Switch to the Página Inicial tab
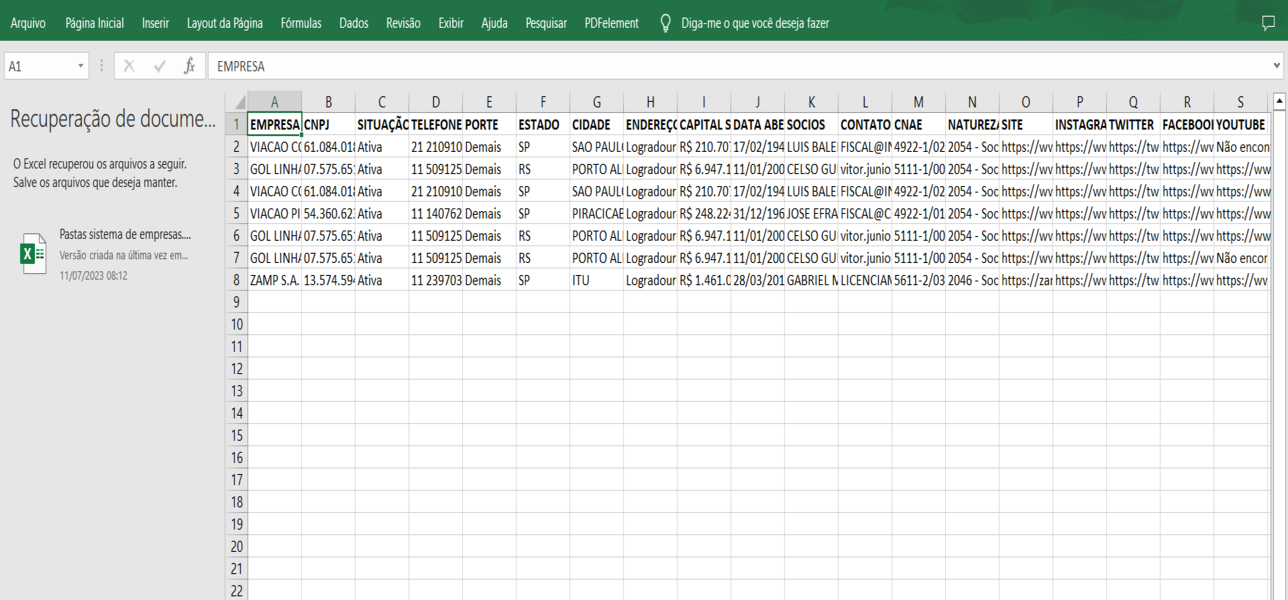Image resolution: width=1288 pixels, height=600 pixels. (95, 23)
